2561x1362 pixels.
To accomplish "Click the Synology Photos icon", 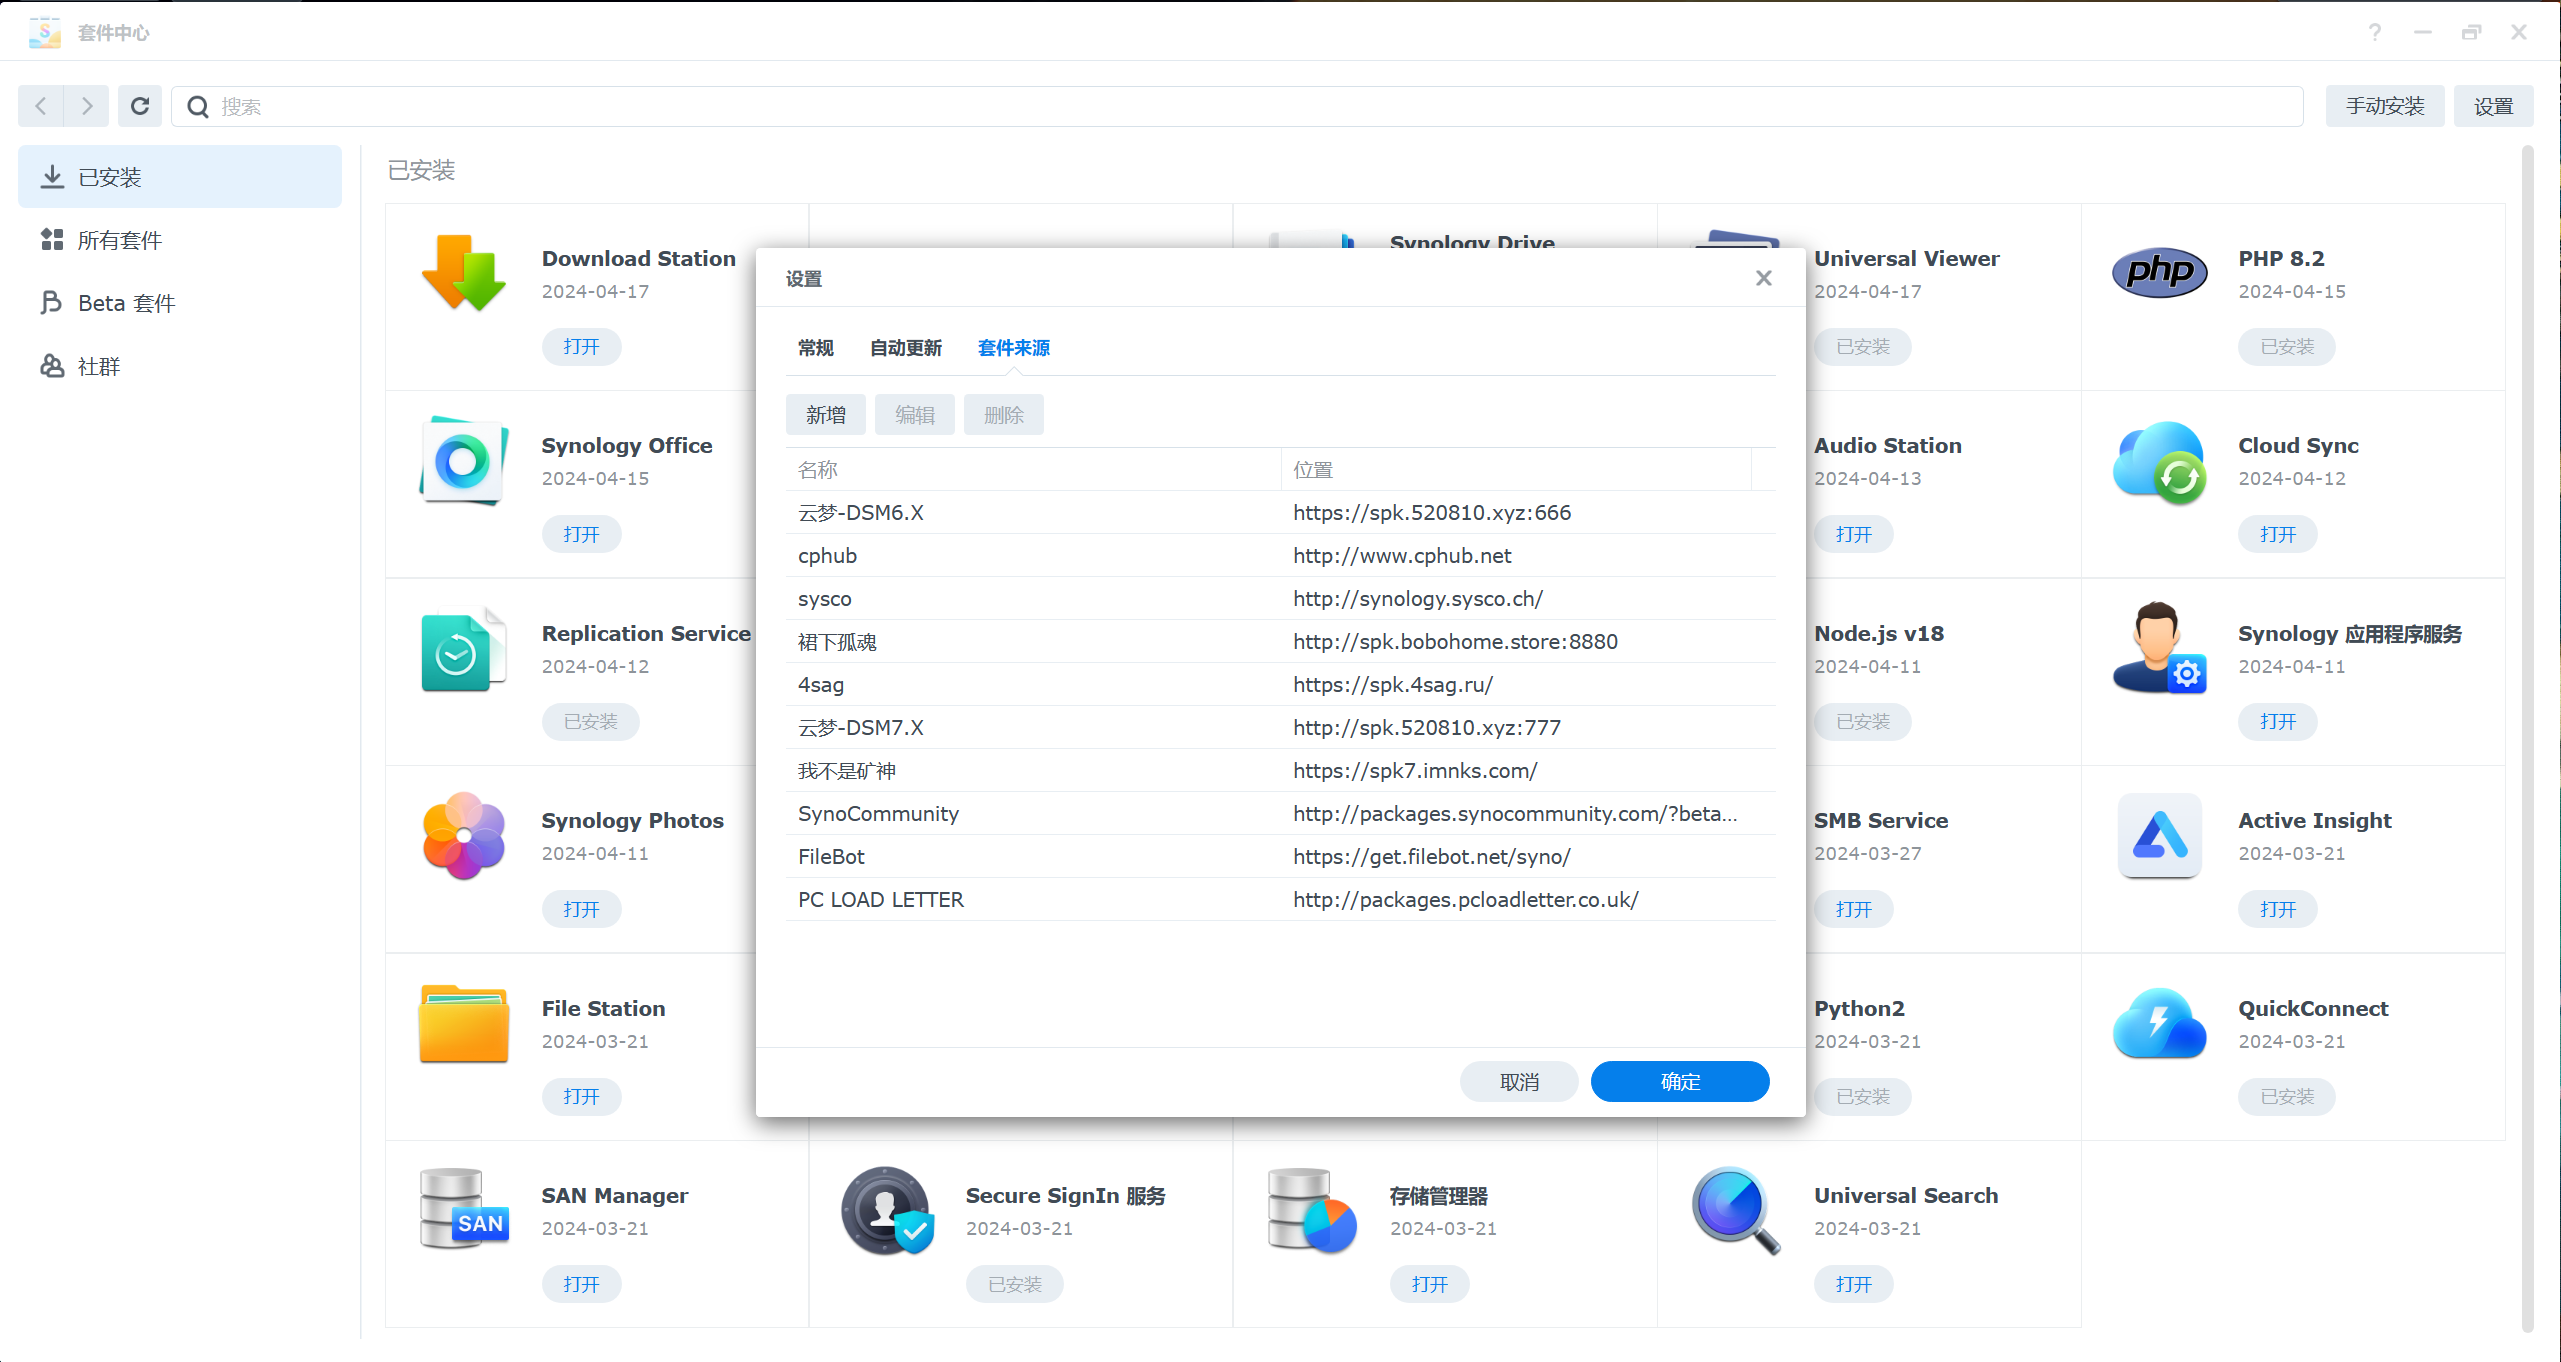I will pos(464,836).
